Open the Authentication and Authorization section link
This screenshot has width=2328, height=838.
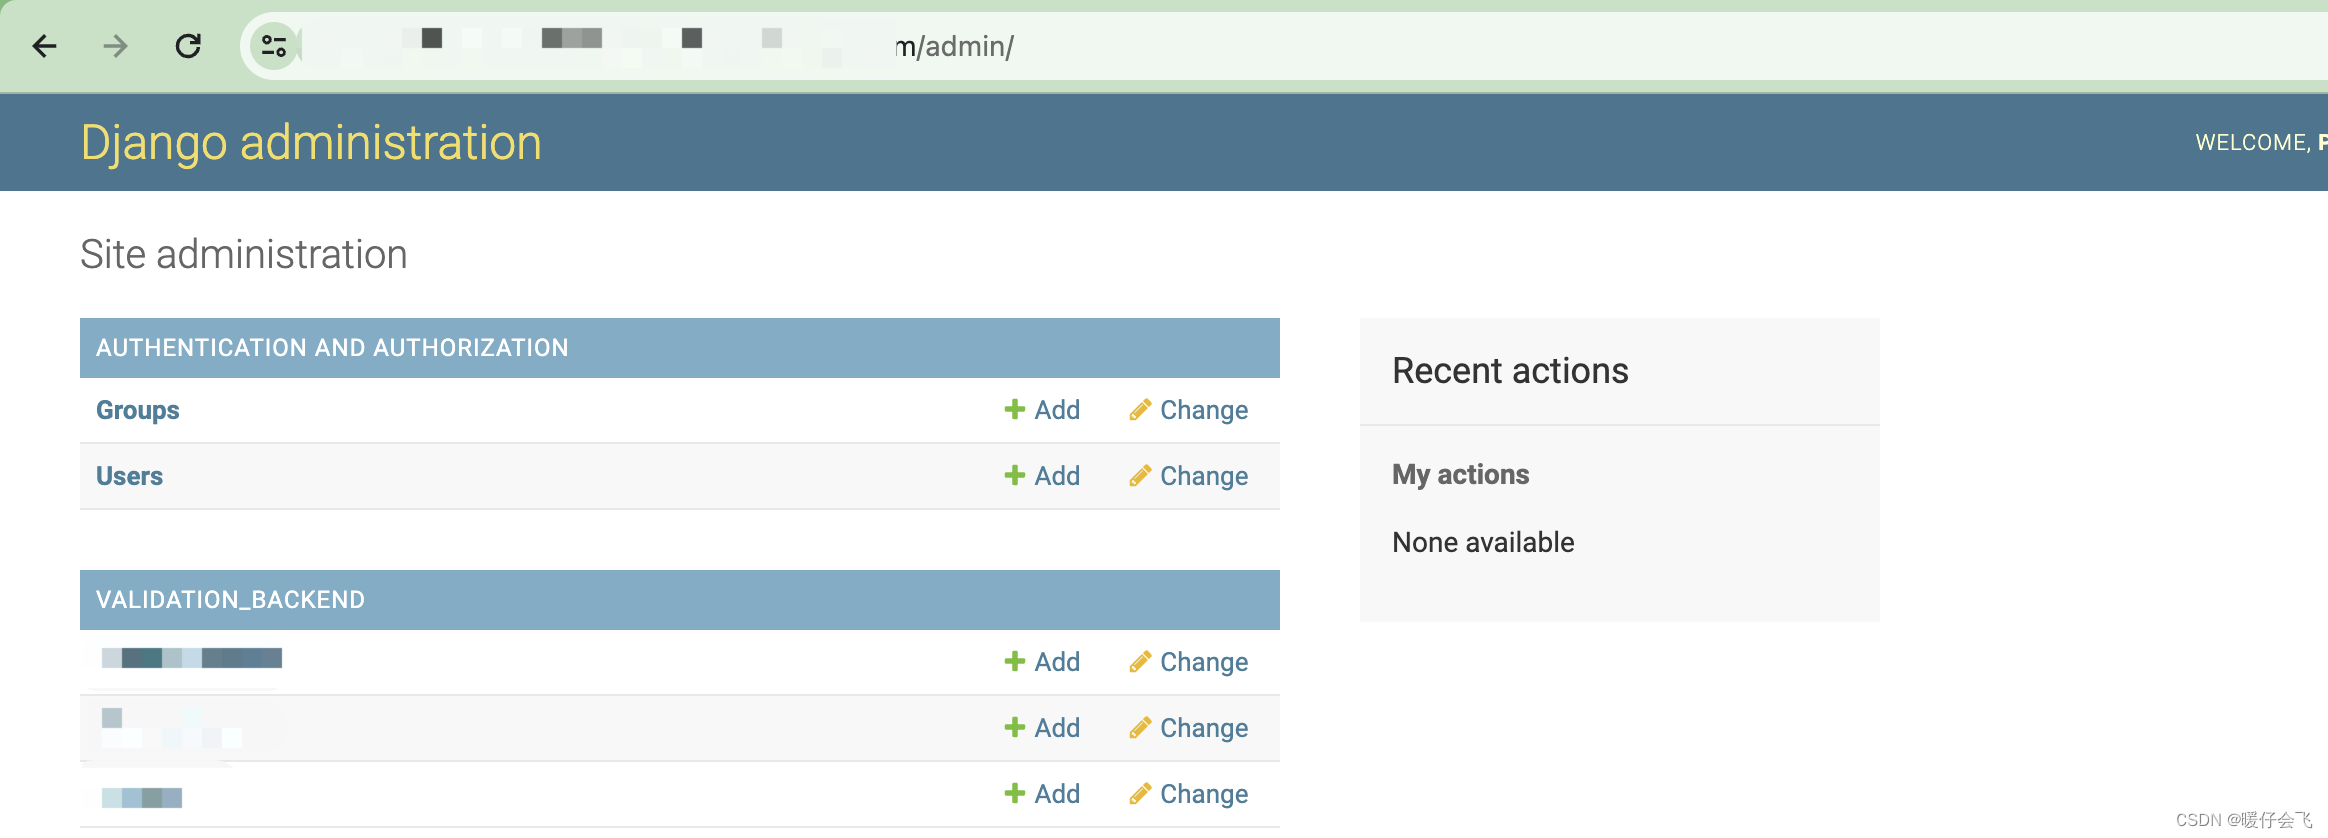(x=332, y=348)
